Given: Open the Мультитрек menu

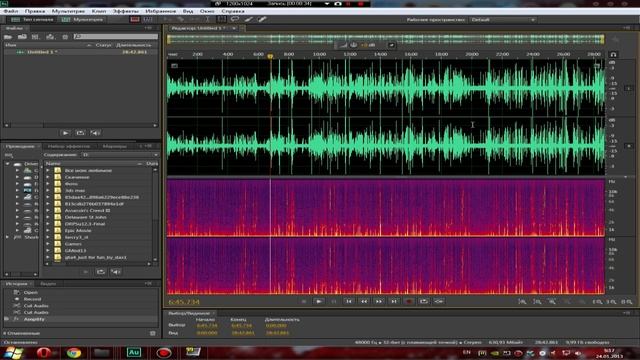Looking at the screenshot, I should [x=68, y=11].
